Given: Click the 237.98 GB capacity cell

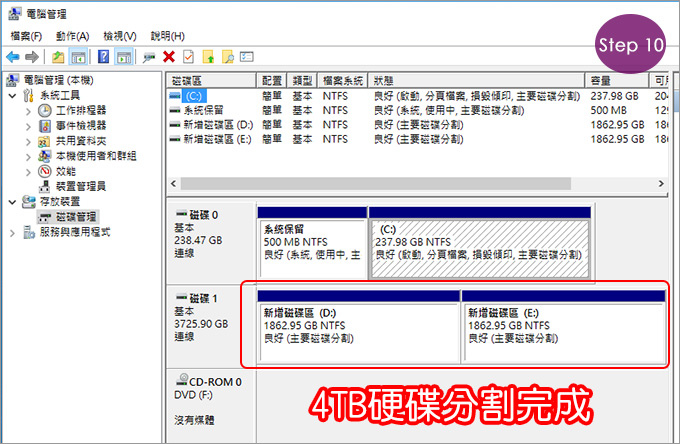Looking at the screenshot, I should 614,96.
